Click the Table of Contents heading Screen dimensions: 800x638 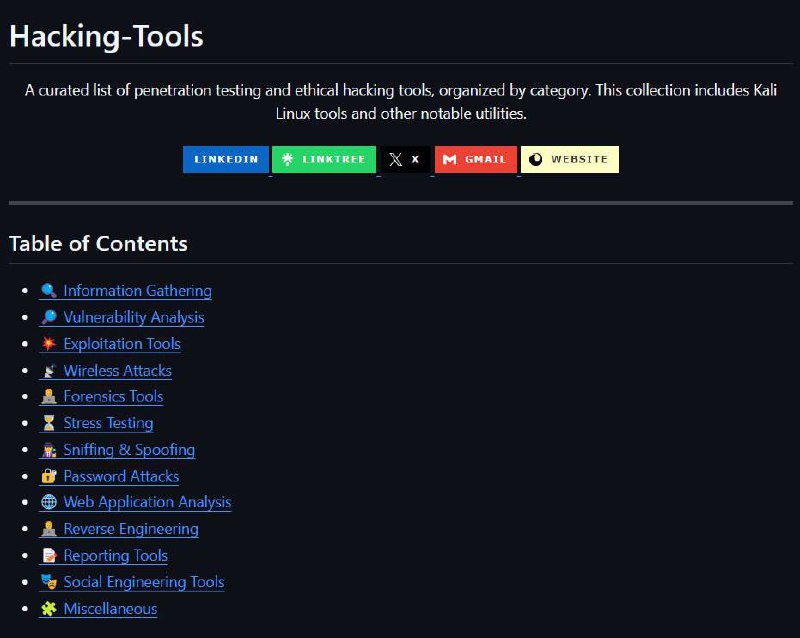pos(98,243)
